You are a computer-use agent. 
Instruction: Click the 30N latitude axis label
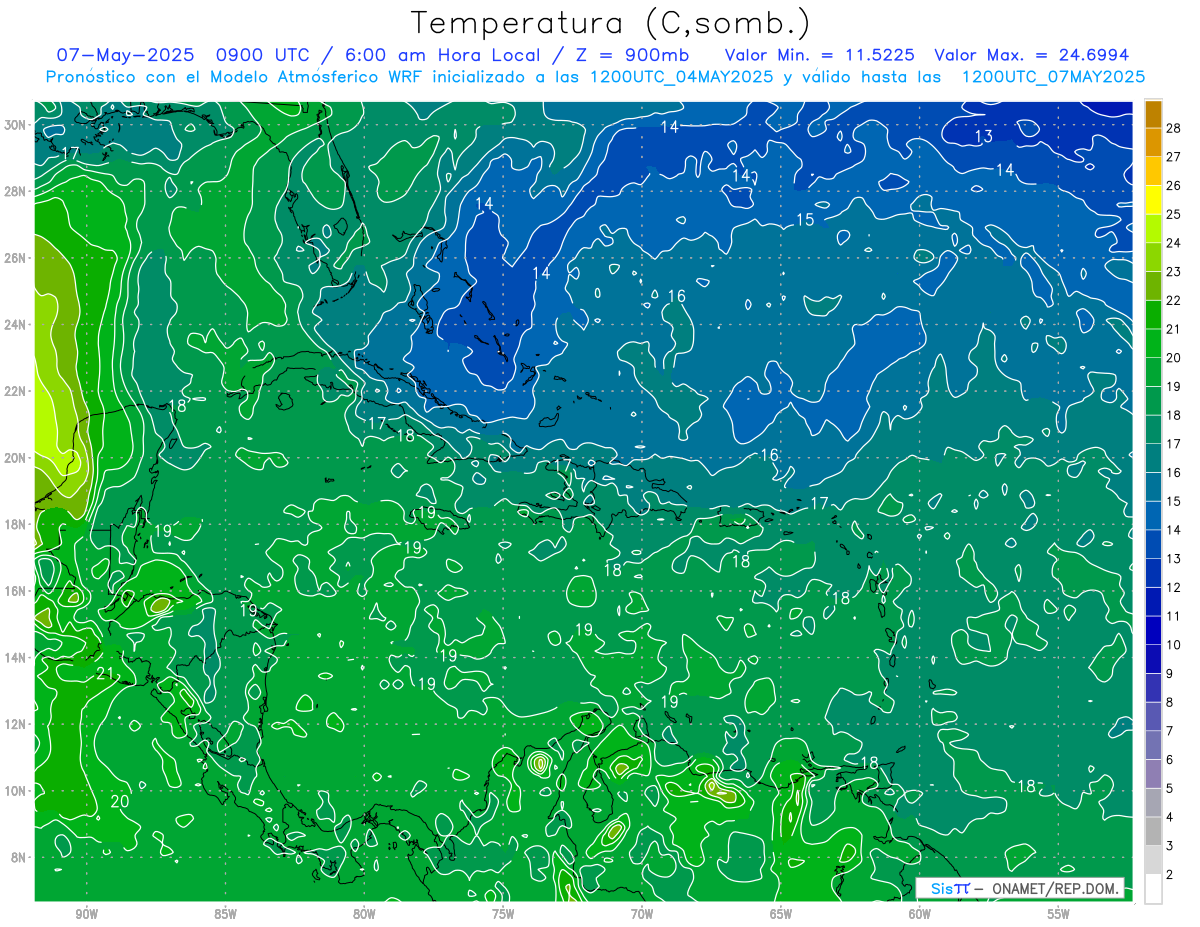pyautogui.click(x=16, y=125)
